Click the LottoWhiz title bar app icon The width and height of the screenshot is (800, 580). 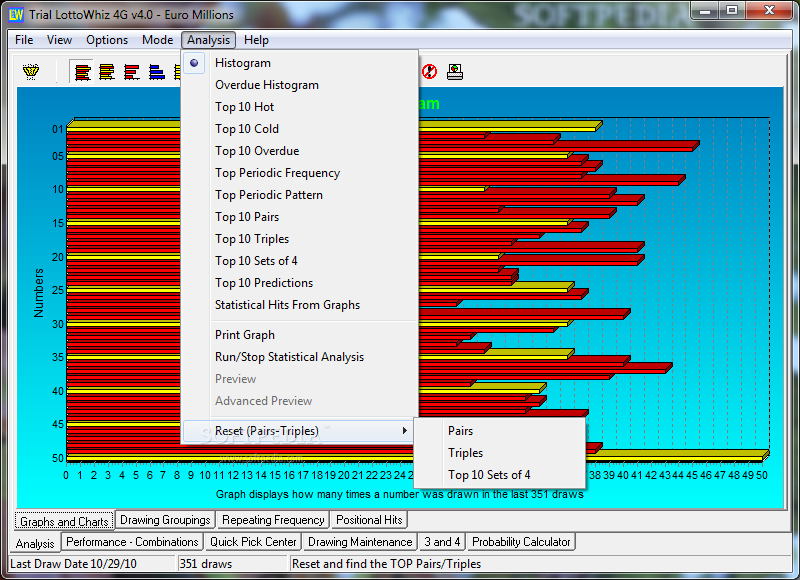[16, 14]
